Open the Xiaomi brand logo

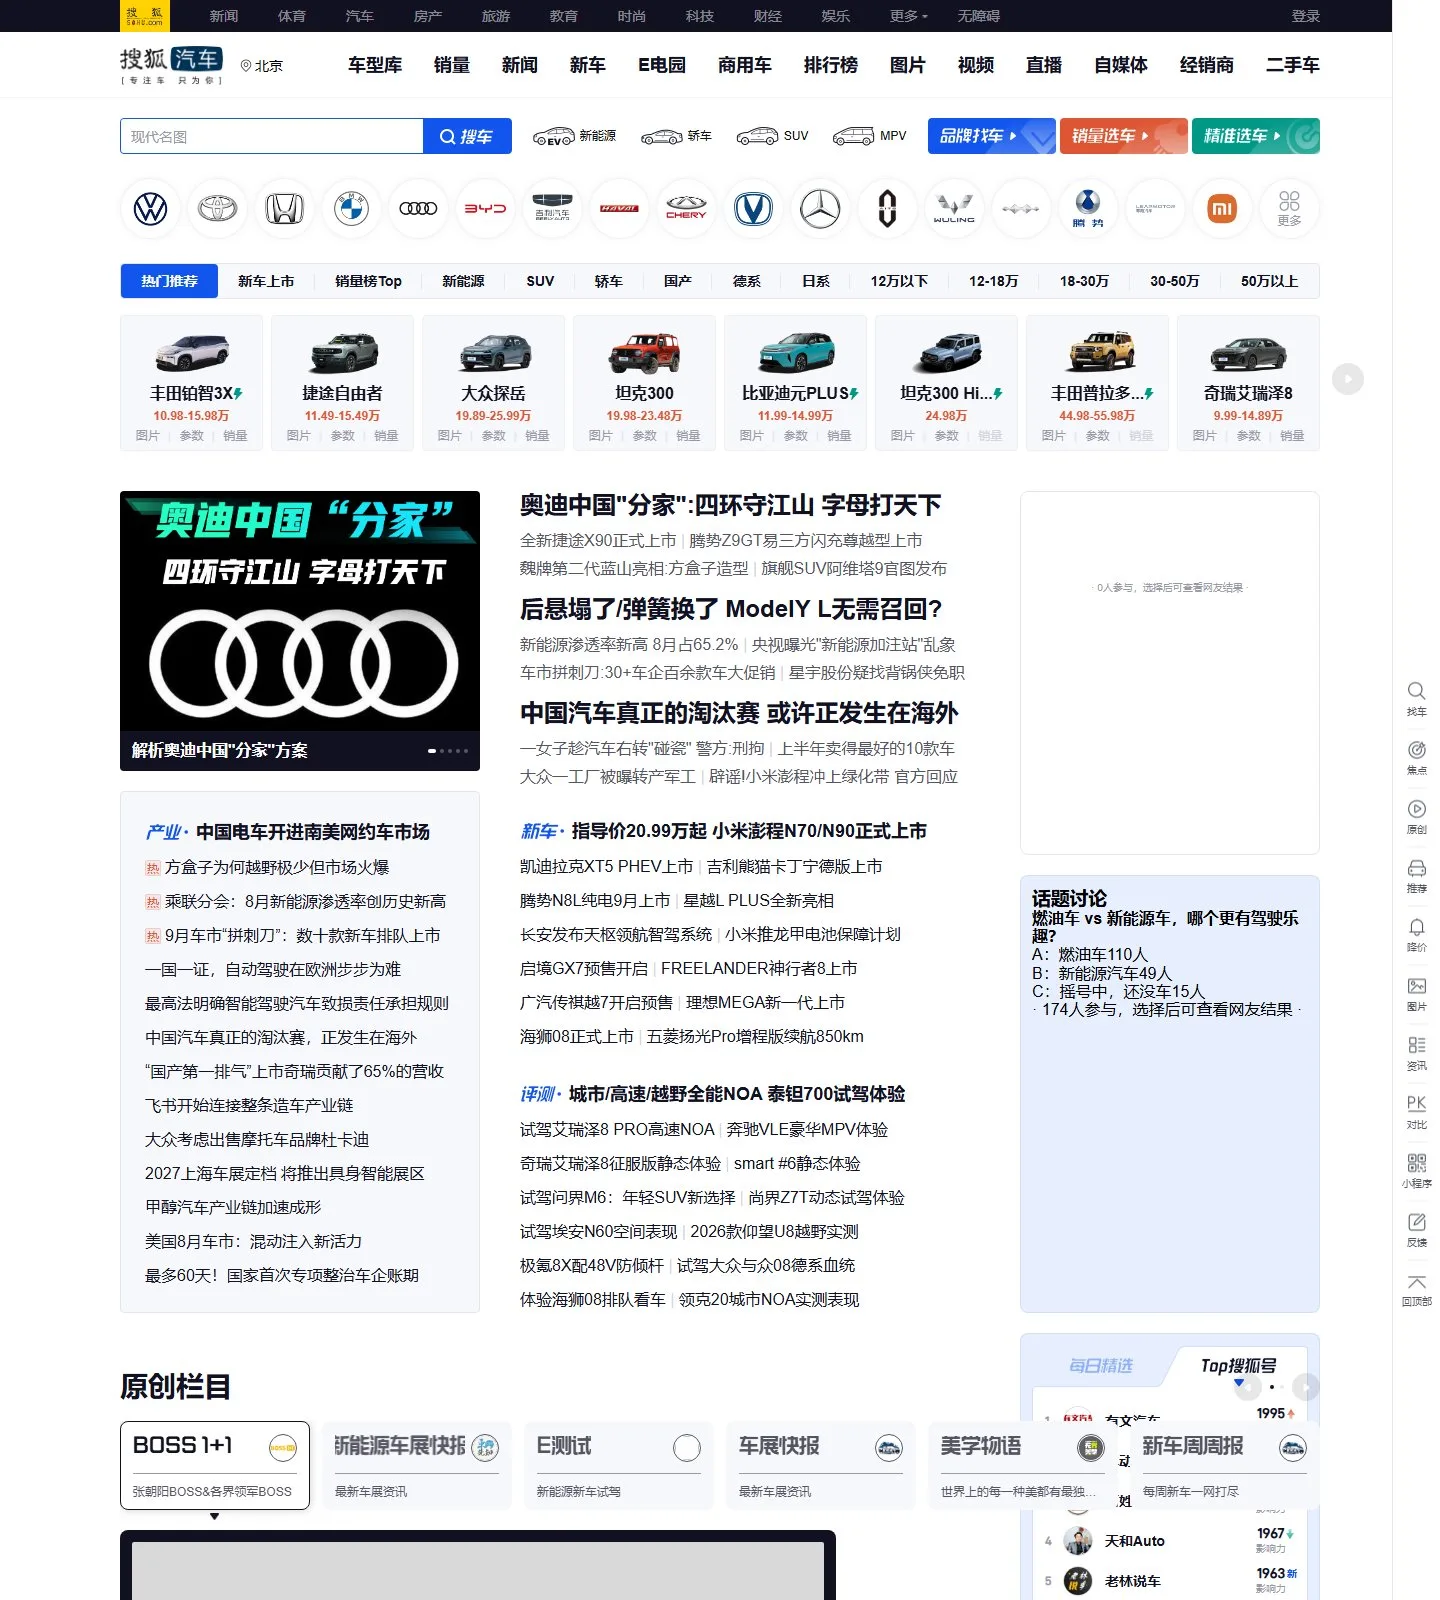1222,209
